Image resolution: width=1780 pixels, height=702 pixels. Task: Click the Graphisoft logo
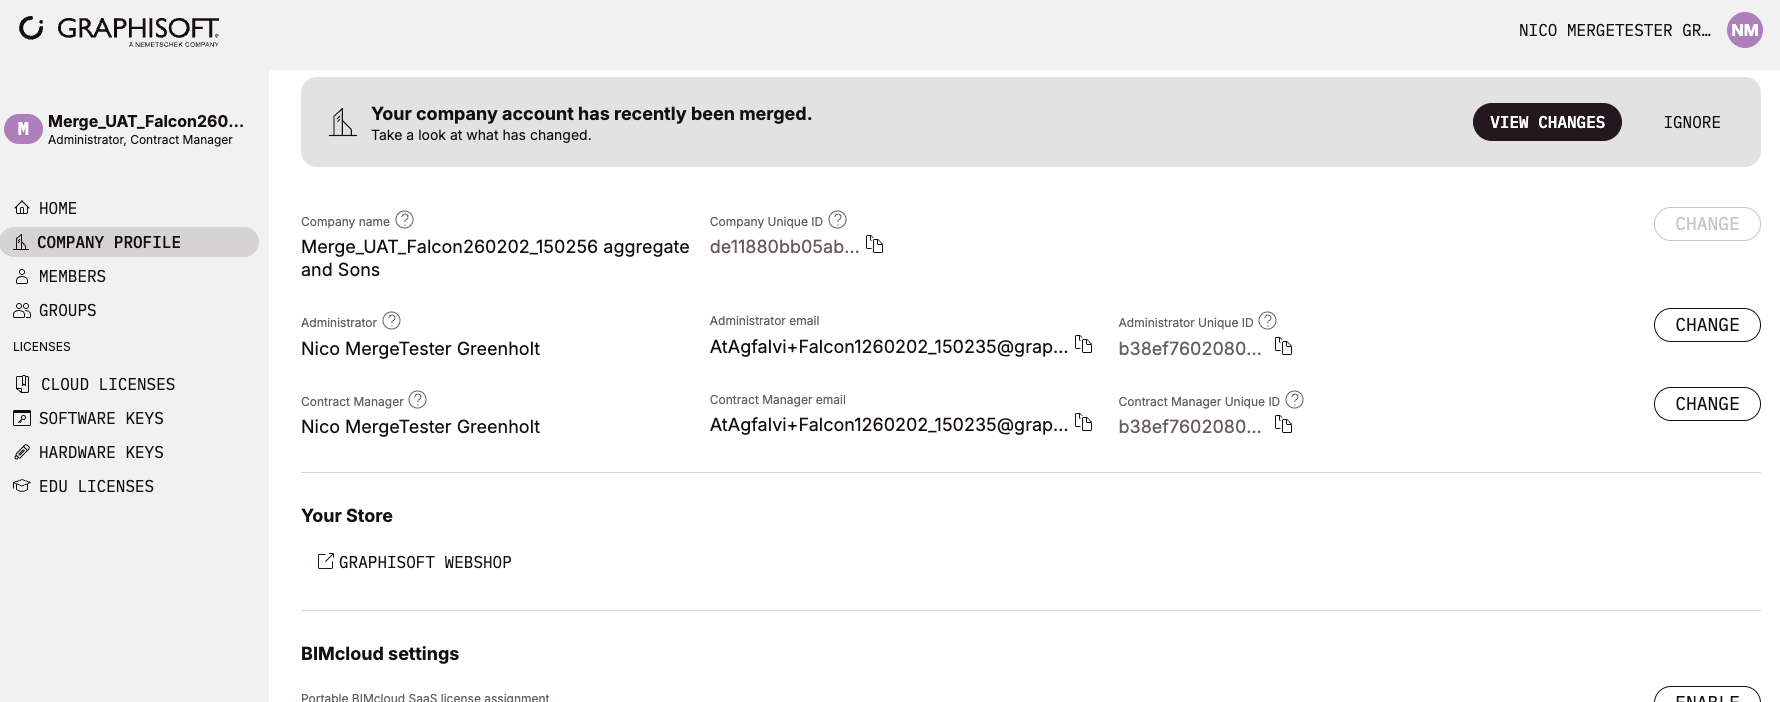tap(118, 31)
